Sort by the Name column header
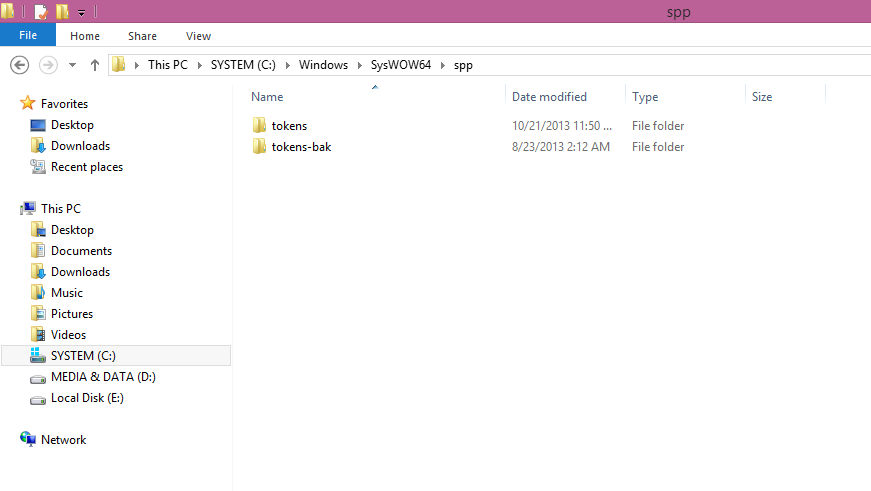Image resolution: width=871 pixels, height=491 pixels. click(267, 97)
